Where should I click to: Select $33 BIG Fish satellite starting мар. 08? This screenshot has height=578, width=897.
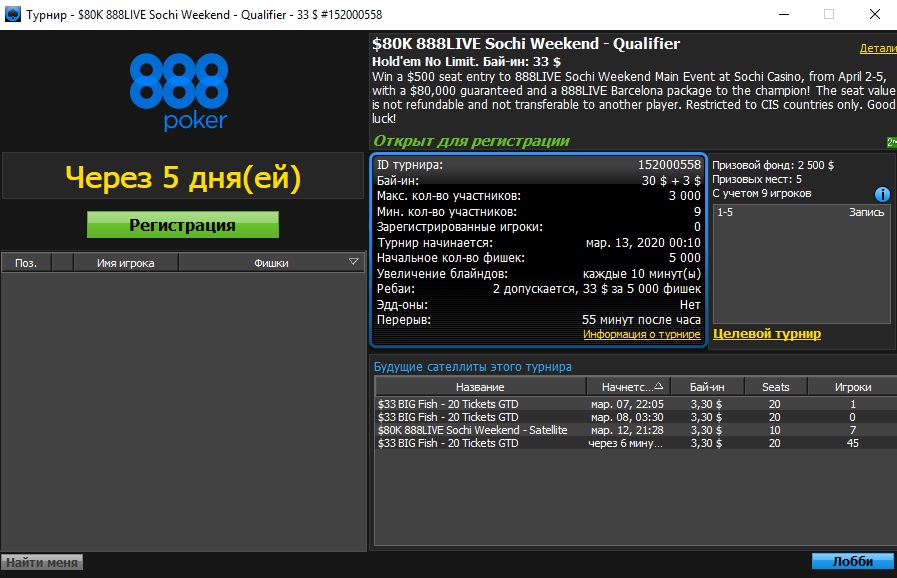click(x=636, y=417)
